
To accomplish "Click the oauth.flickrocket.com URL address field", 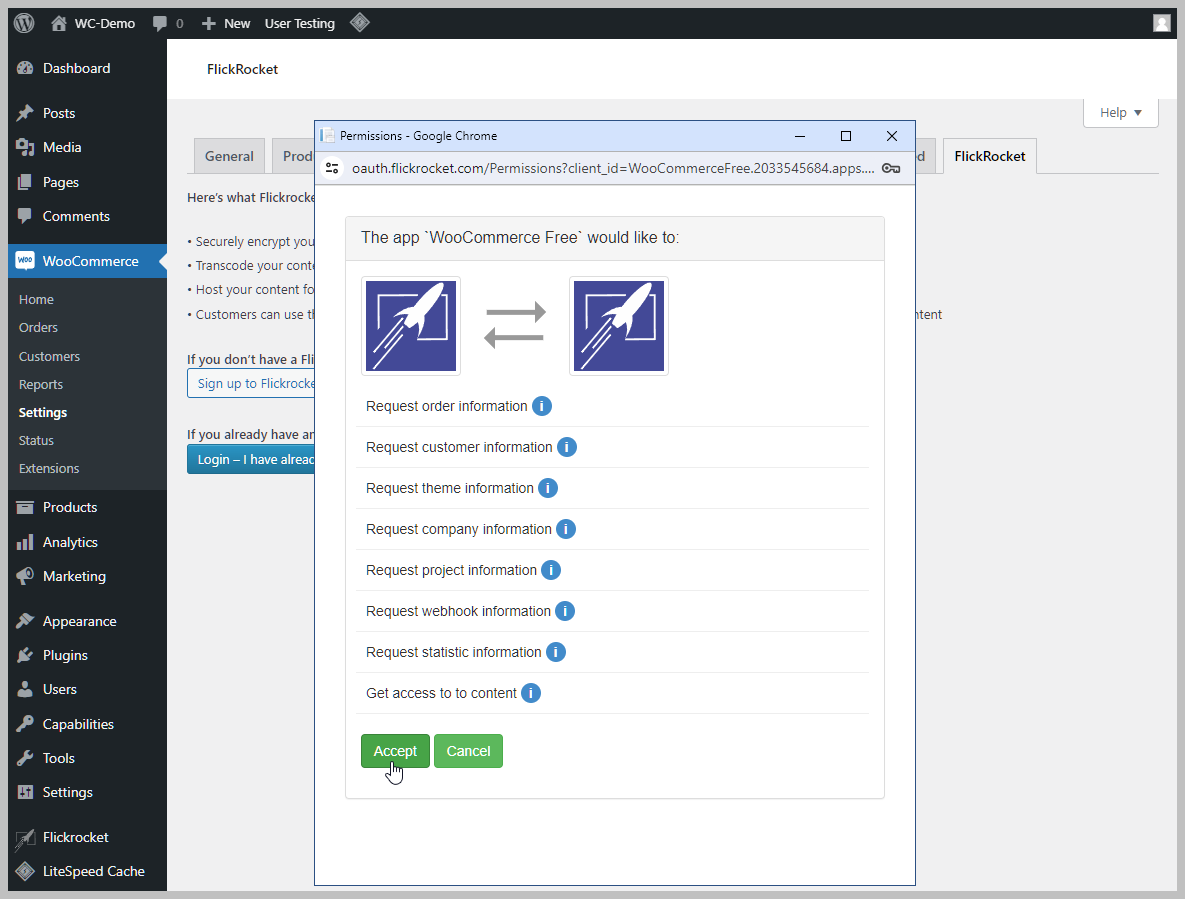I will 612,168.
